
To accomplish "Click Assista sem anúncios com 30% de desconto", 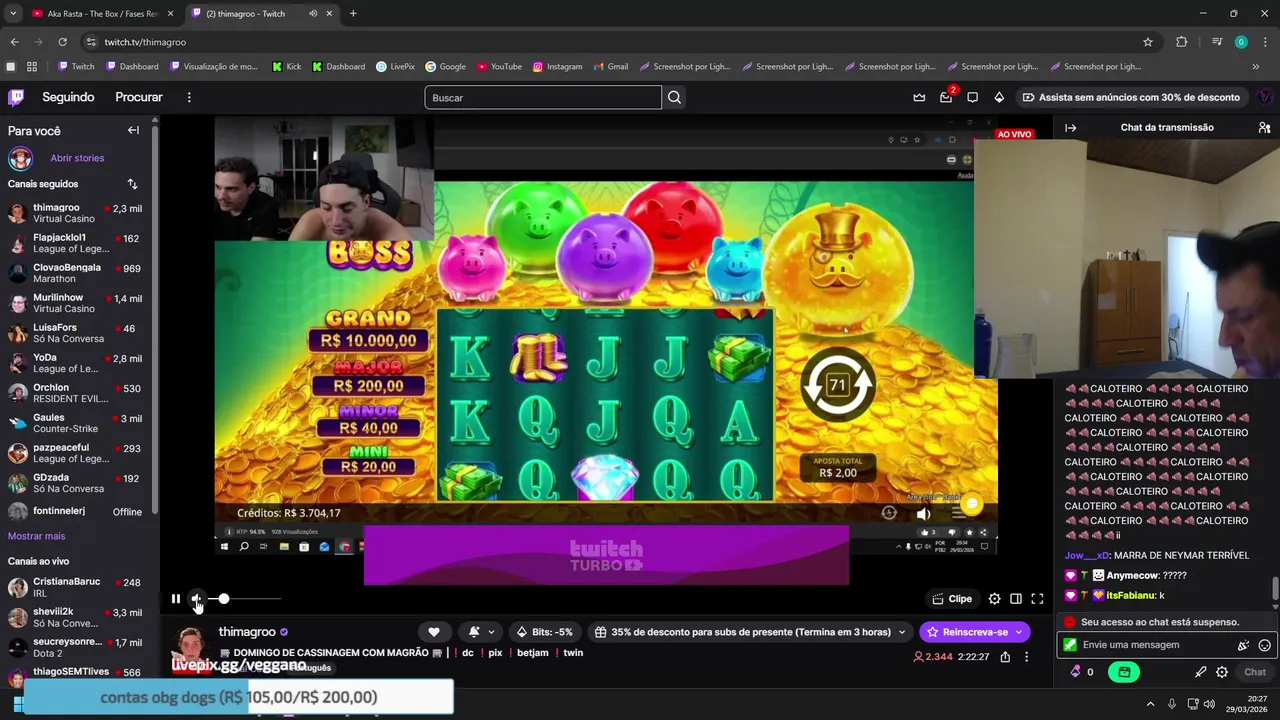I will (1131, 97).
